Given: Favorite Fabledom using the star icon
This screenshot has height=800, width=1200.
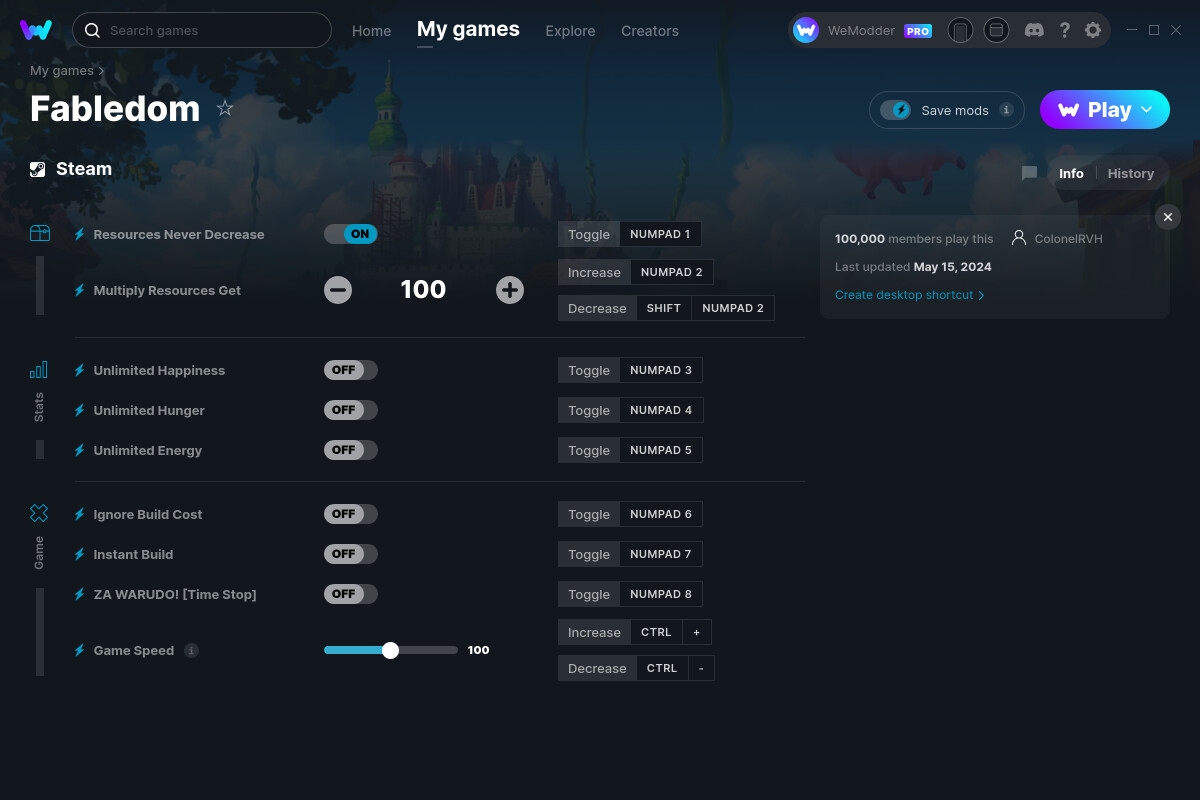Looking at the screenshot, I should tap(225, 108).
